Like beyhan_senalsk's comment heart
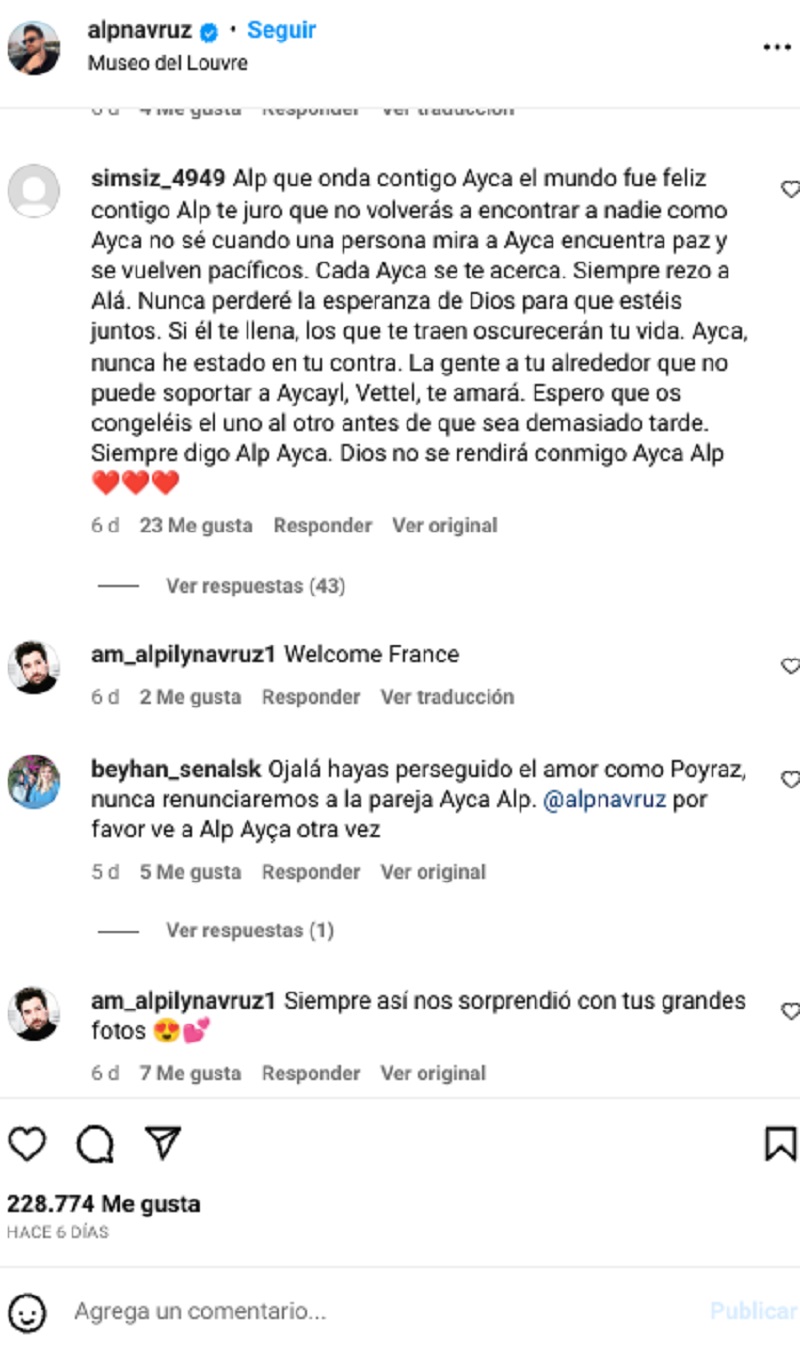Screen dimensions: 800x1351 tap(790, 780)
